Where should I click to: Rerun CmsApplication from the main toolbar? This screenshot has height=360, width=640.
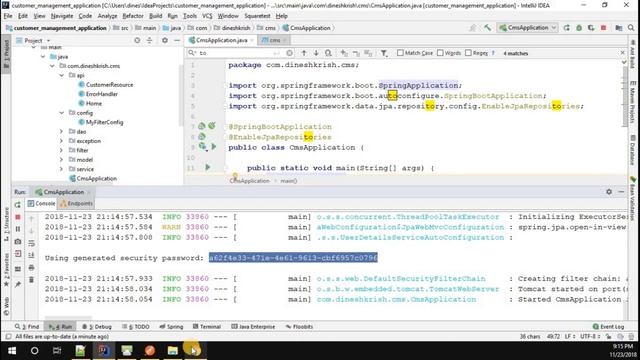coord(567,28)
